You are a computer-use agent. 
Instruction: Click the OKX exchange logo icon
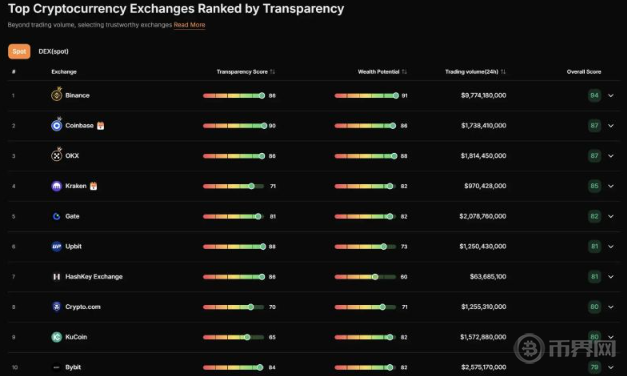pyautogui.click(x=57, y=155)
